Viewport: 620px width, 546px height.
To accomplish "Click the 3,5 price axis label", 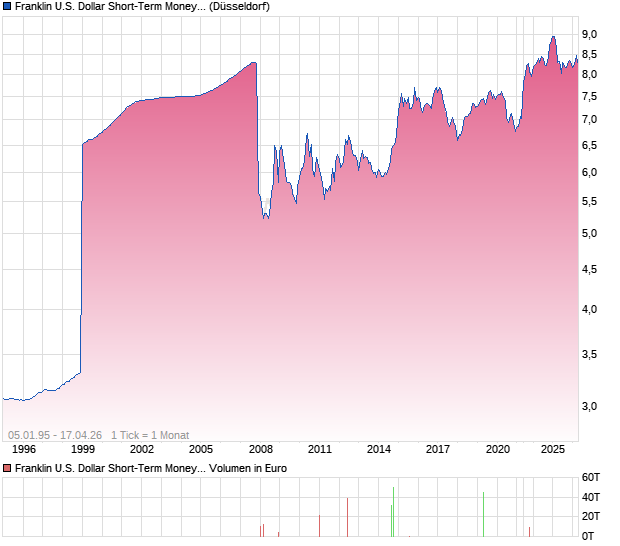I will coord(589,354).
